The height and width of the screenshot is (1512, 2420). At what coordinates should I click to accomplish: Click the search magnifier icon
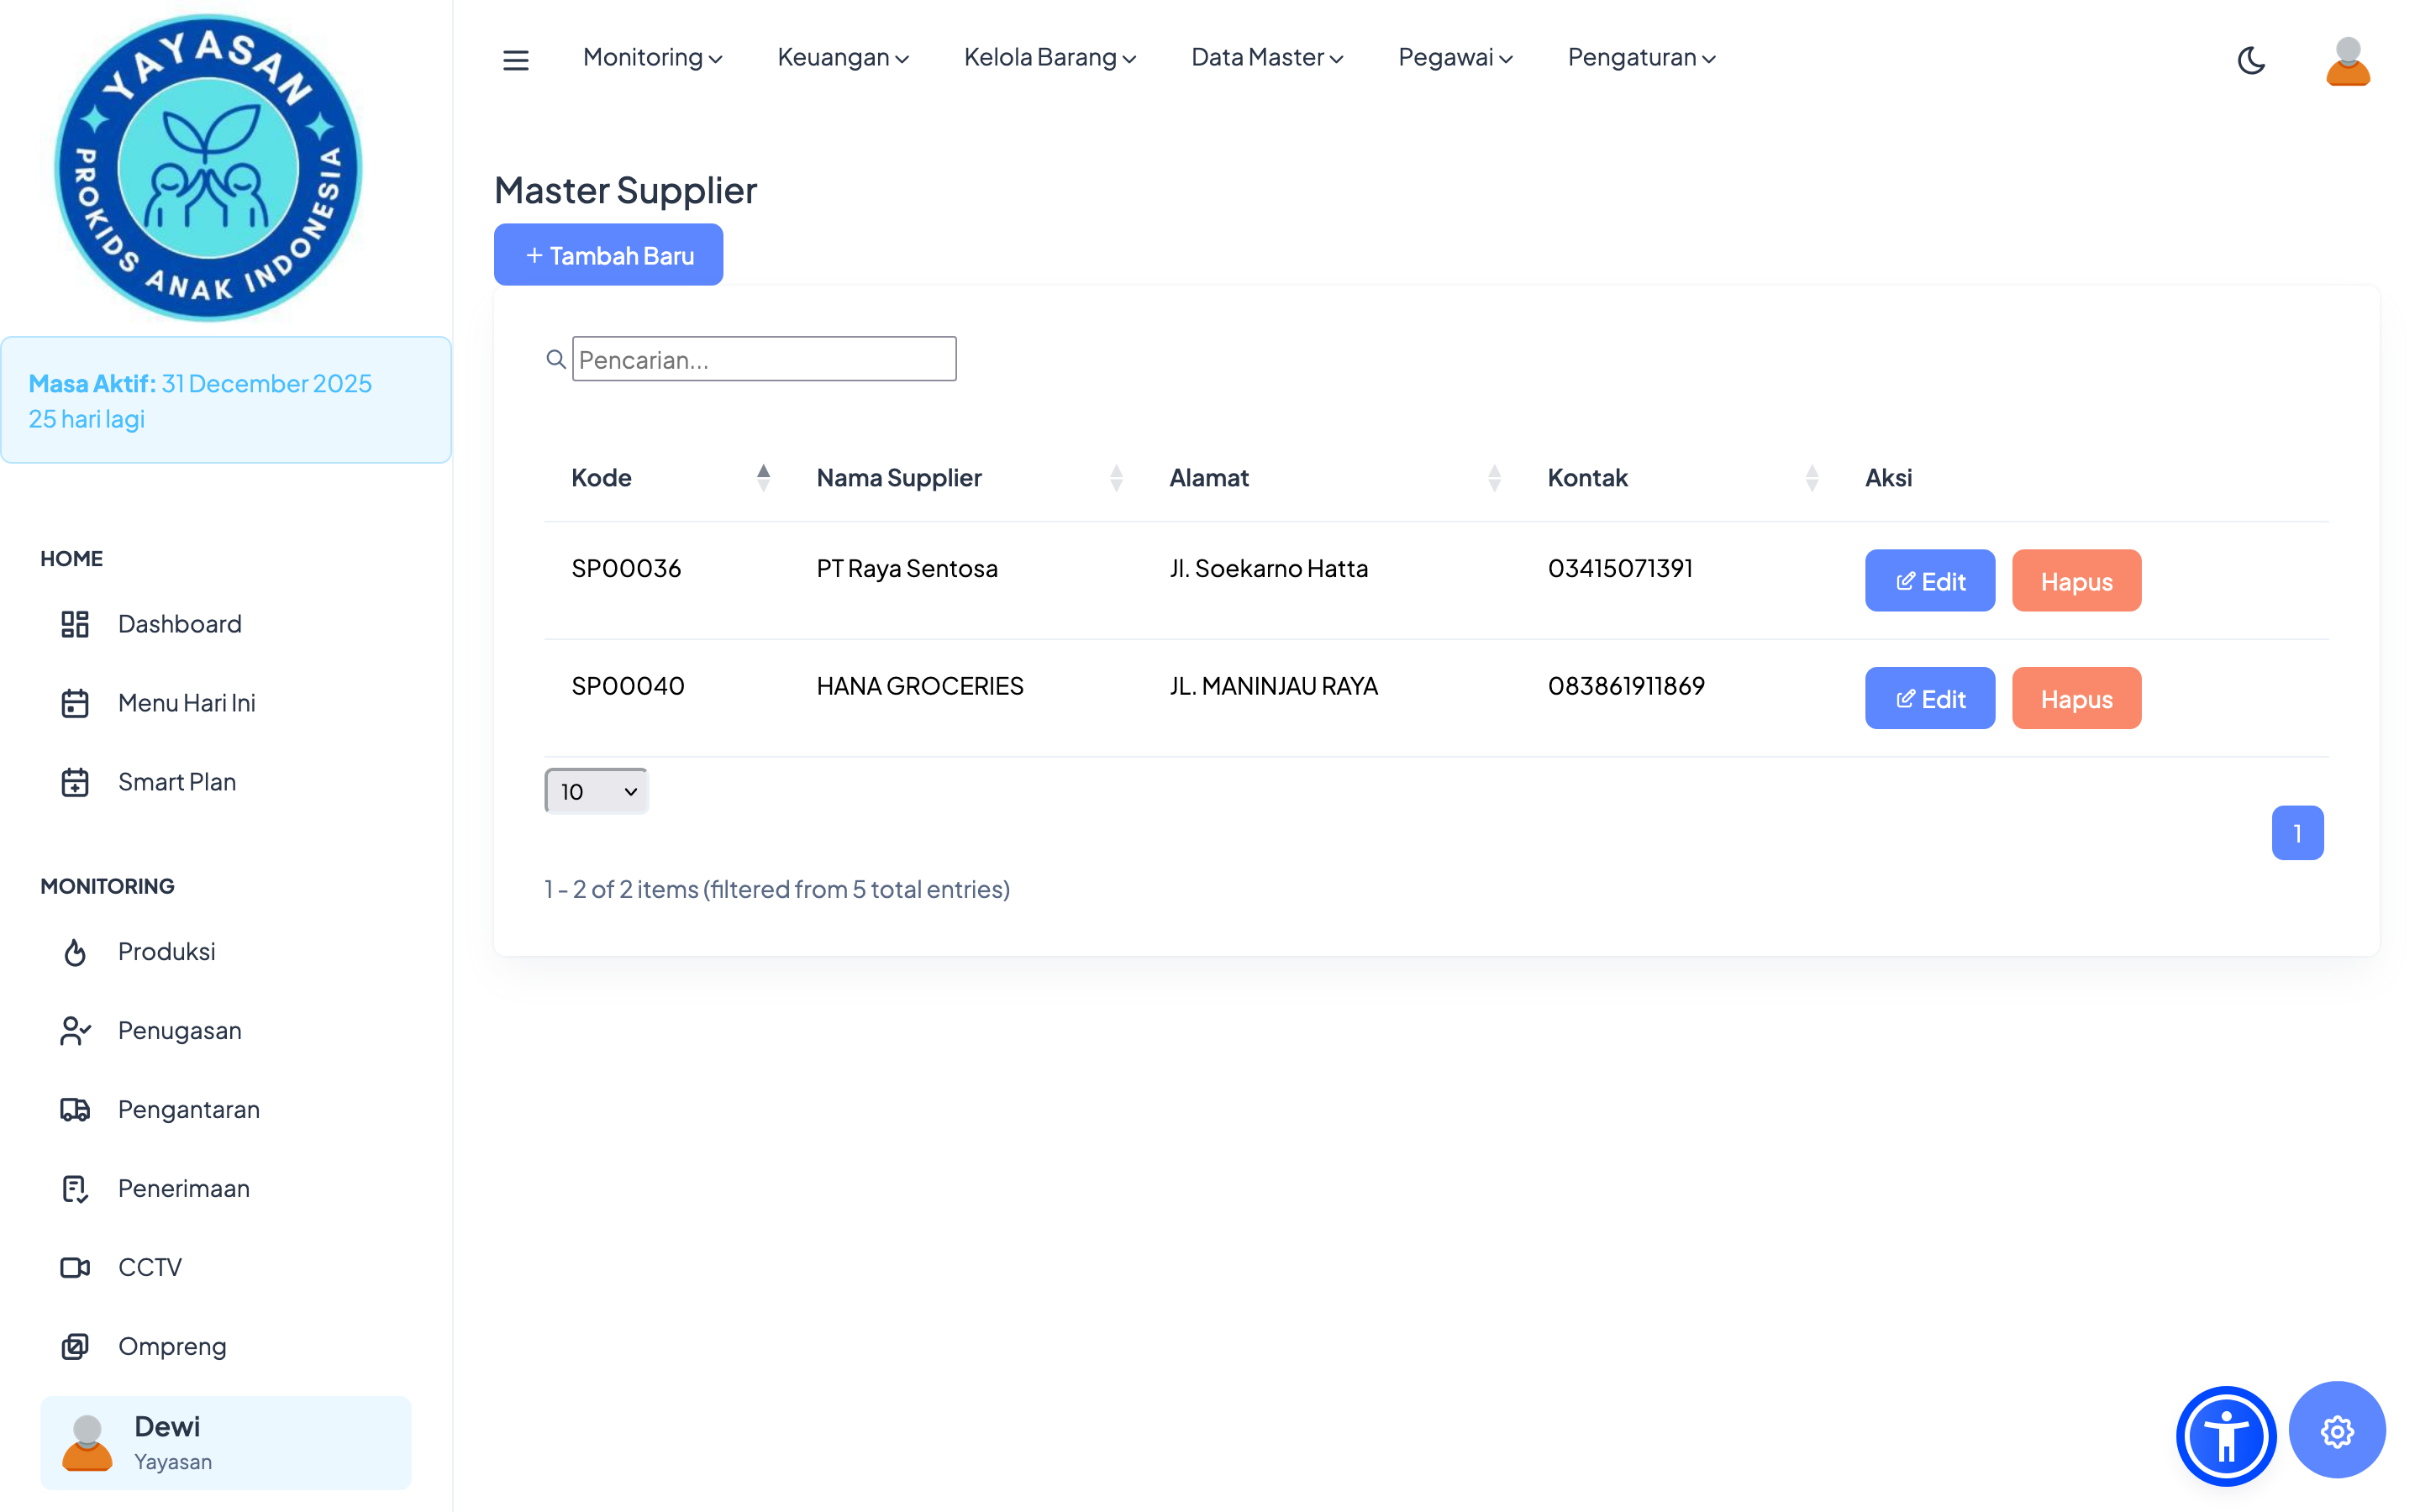coord(556,359)
